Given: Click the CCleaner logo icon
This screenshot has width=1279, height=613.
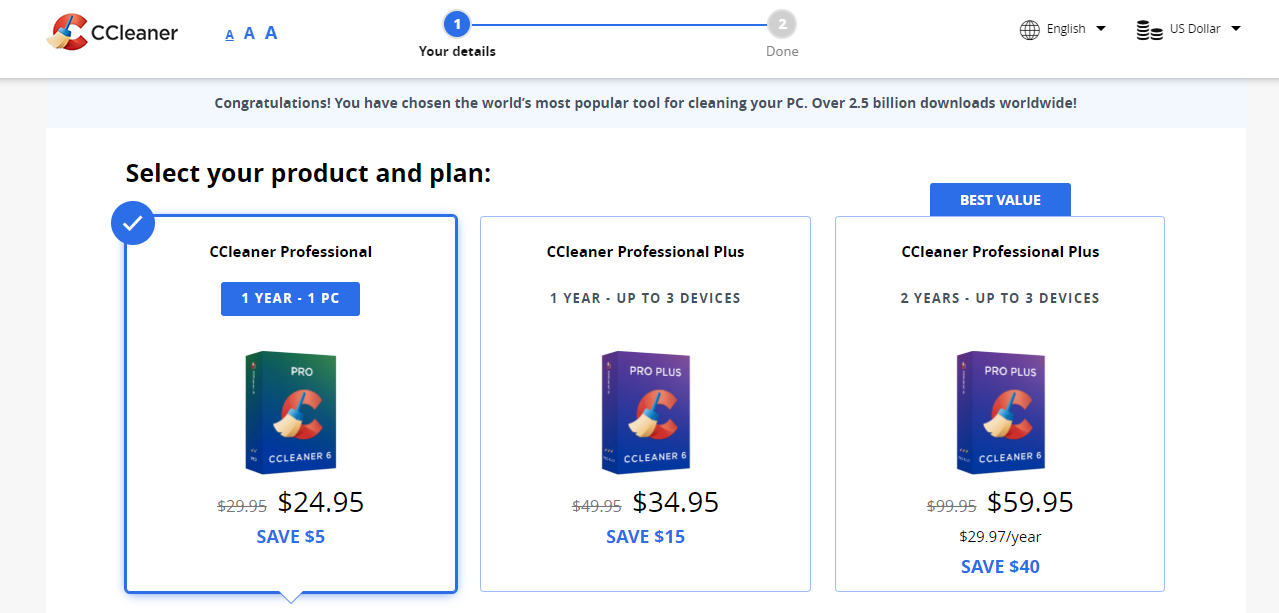Looking at the screenshot, I should 67,32.
